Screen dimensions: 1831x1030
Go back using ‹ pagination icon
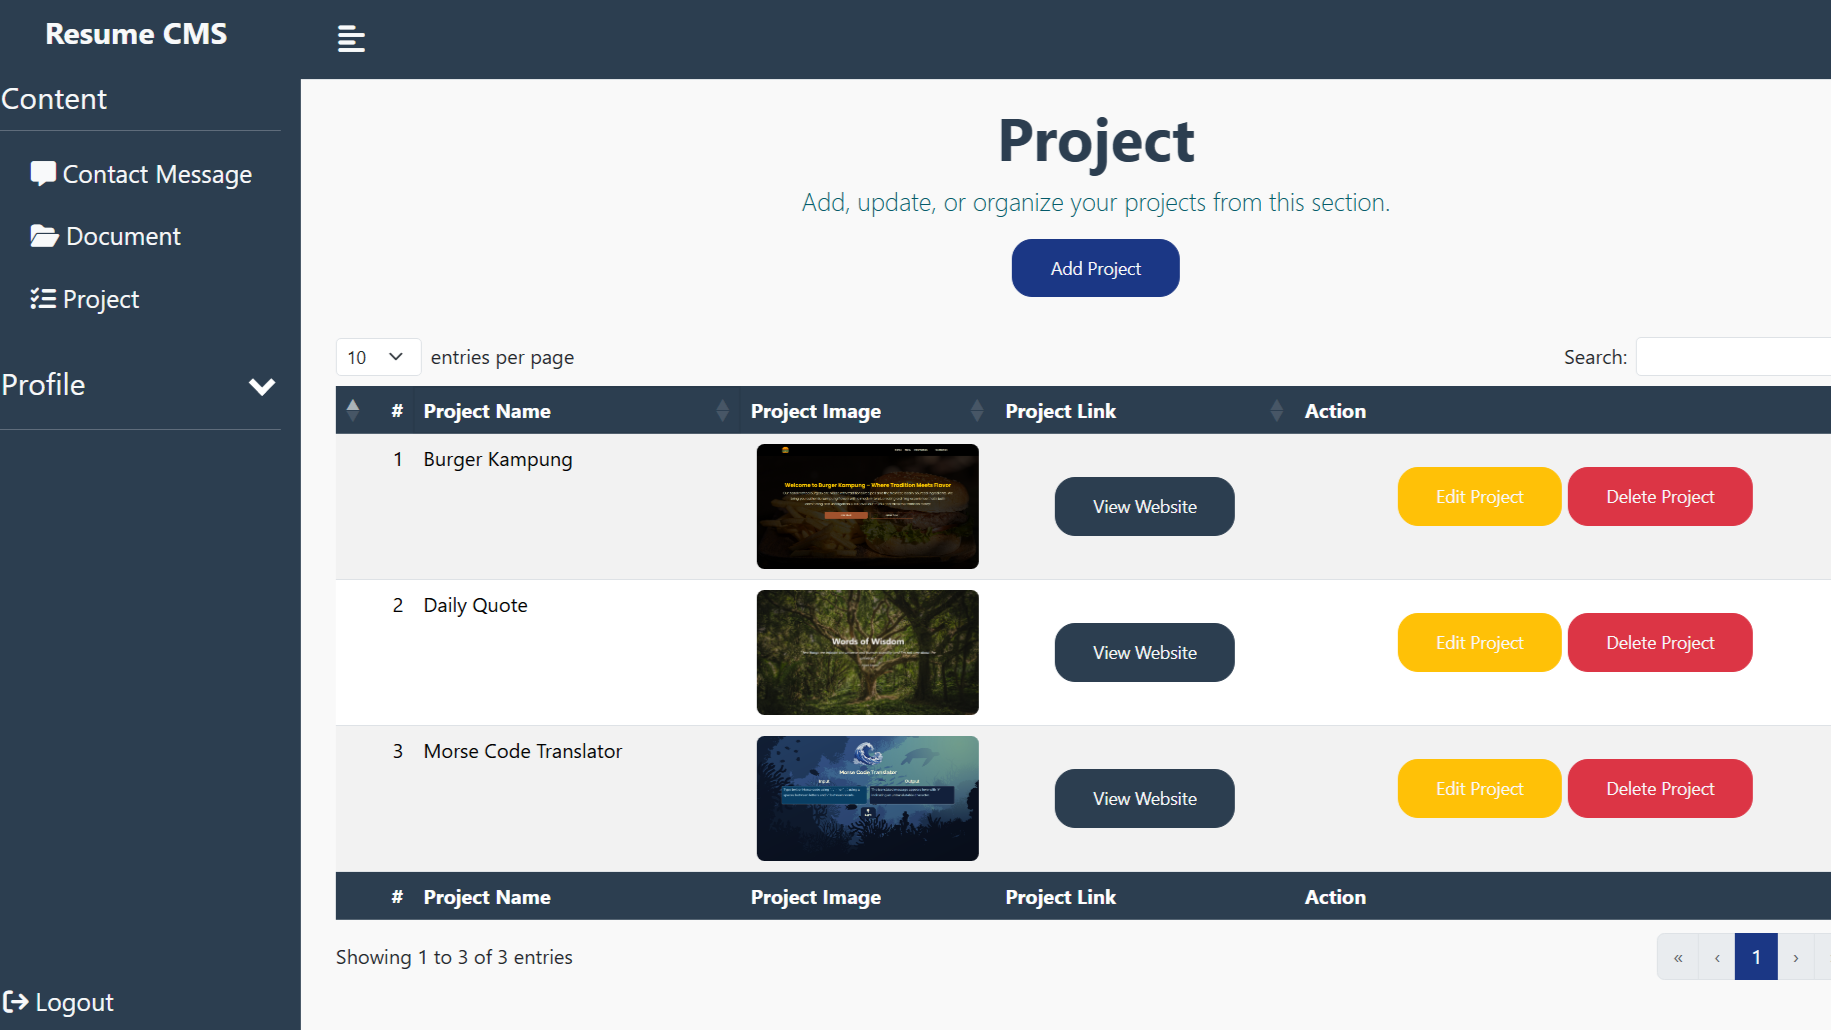[x=1717, y=956]
